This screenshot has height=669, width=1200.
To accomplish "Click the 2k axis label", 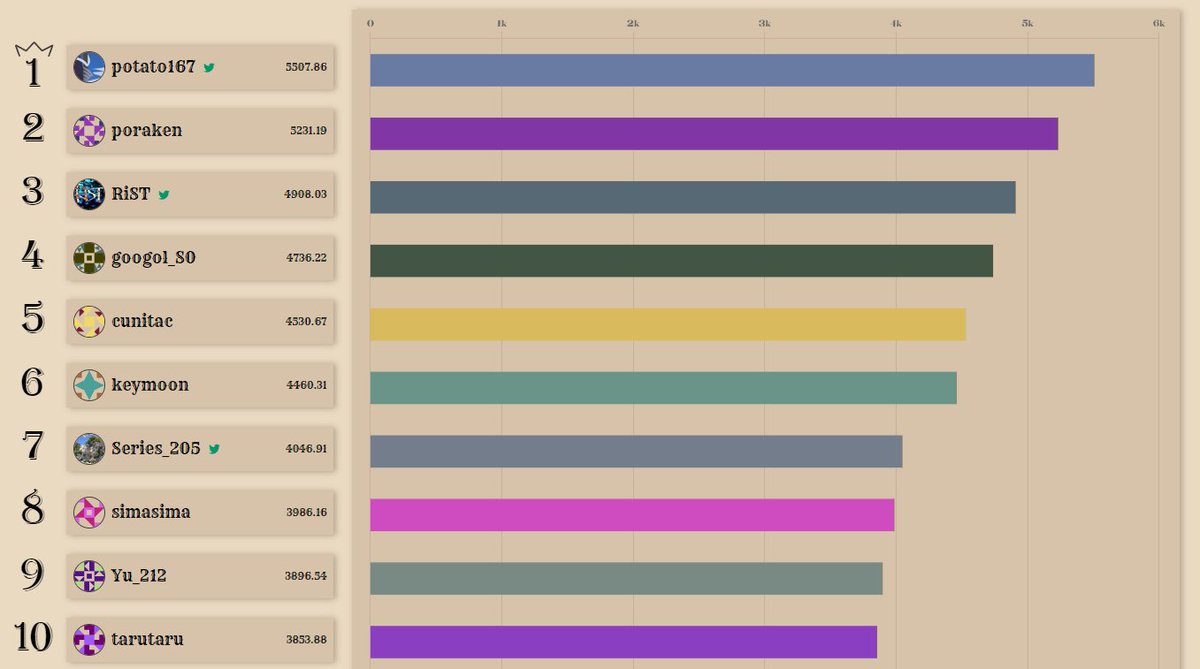I will coord(633,23).
